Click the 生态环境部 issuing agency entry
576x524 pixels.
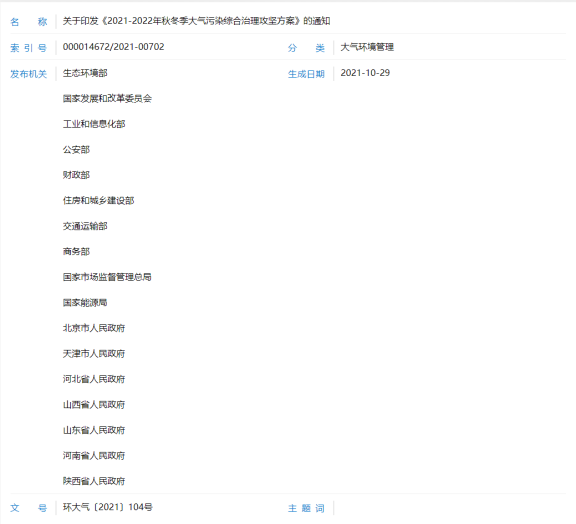click(x=85, y=73)
